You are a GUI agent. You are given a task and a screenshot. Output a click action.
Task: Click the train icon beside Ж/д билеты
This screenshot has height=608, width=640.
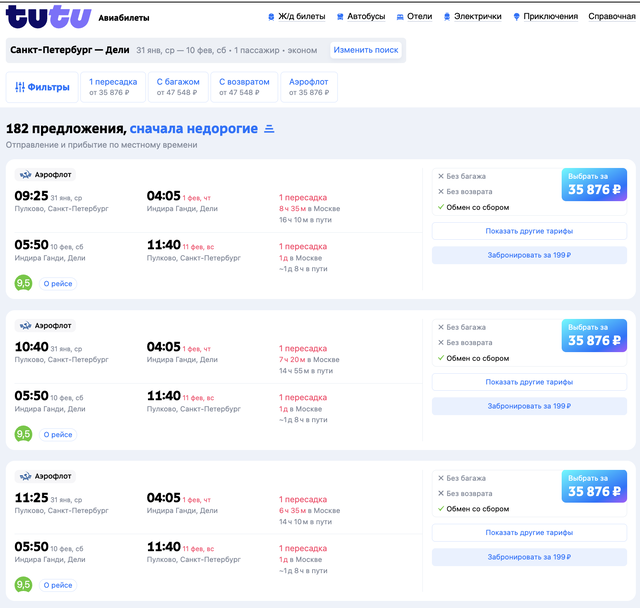pyautogui.click(x=271, y=17)
